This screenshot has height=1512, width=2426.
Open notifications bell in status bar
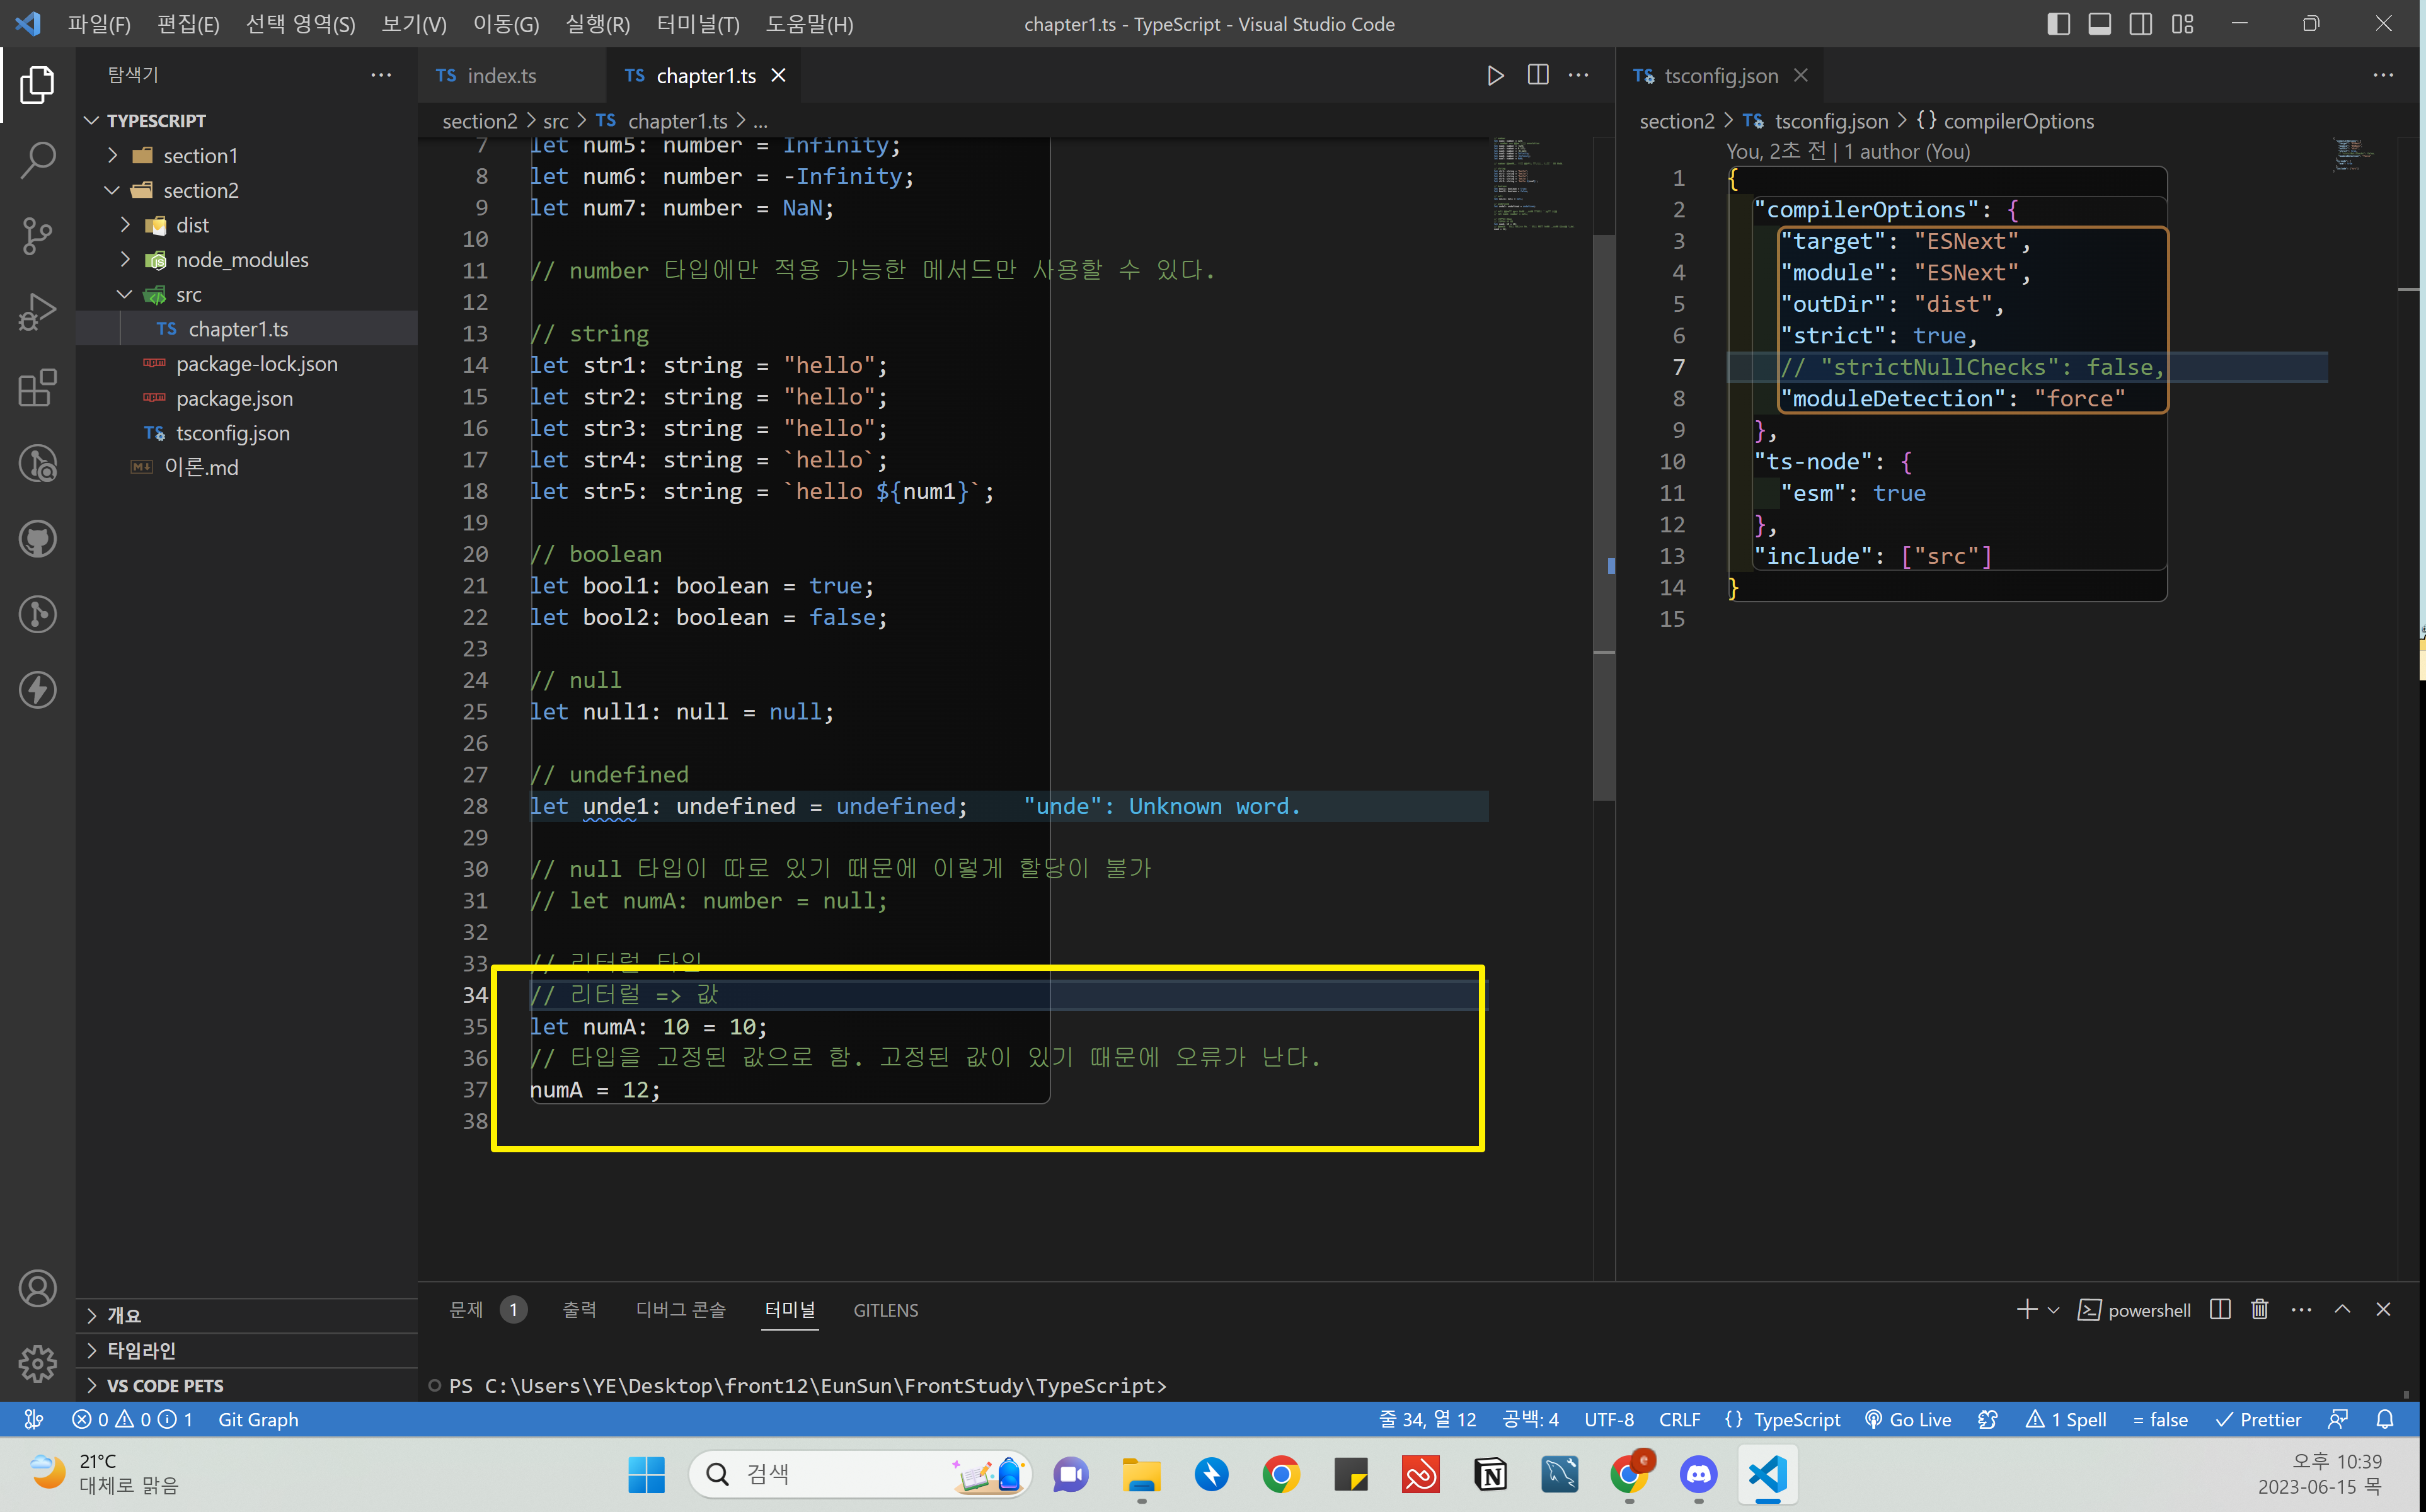tap(2385, 1419)
